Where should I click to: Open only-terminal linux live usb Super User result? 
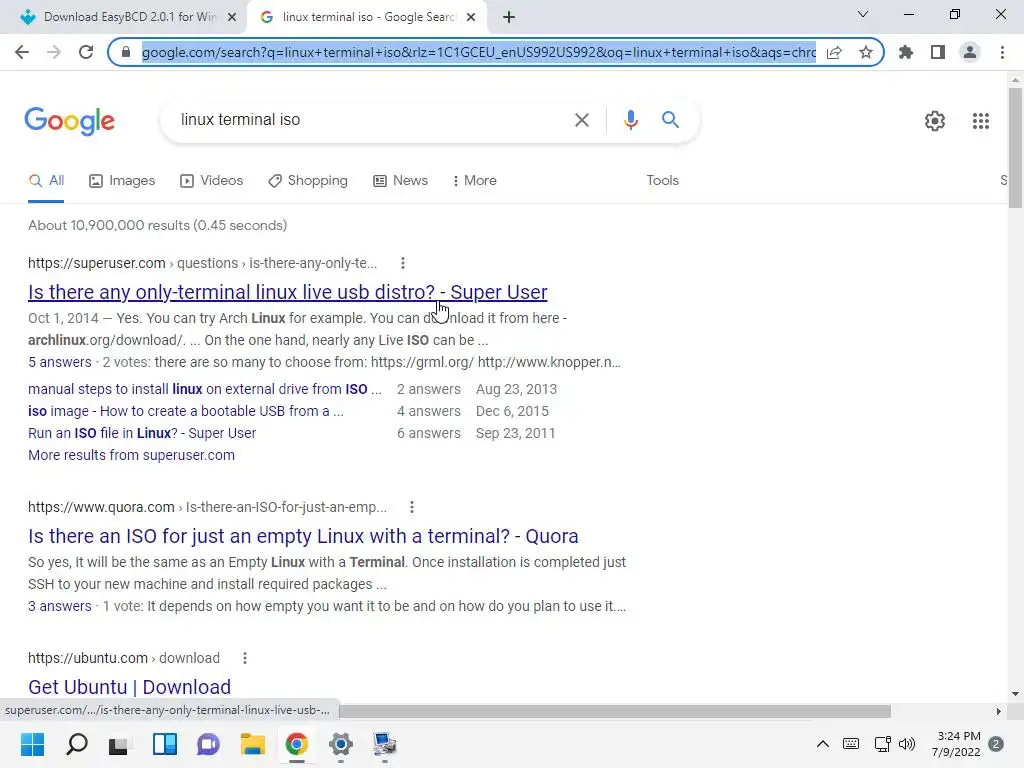tap(287, 293)
